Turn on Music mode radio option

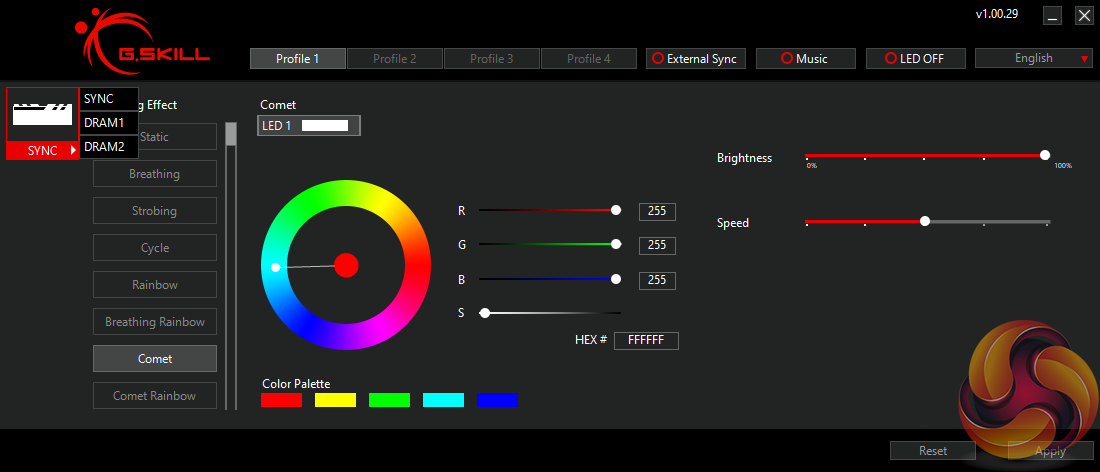click(x=805, y=59)
